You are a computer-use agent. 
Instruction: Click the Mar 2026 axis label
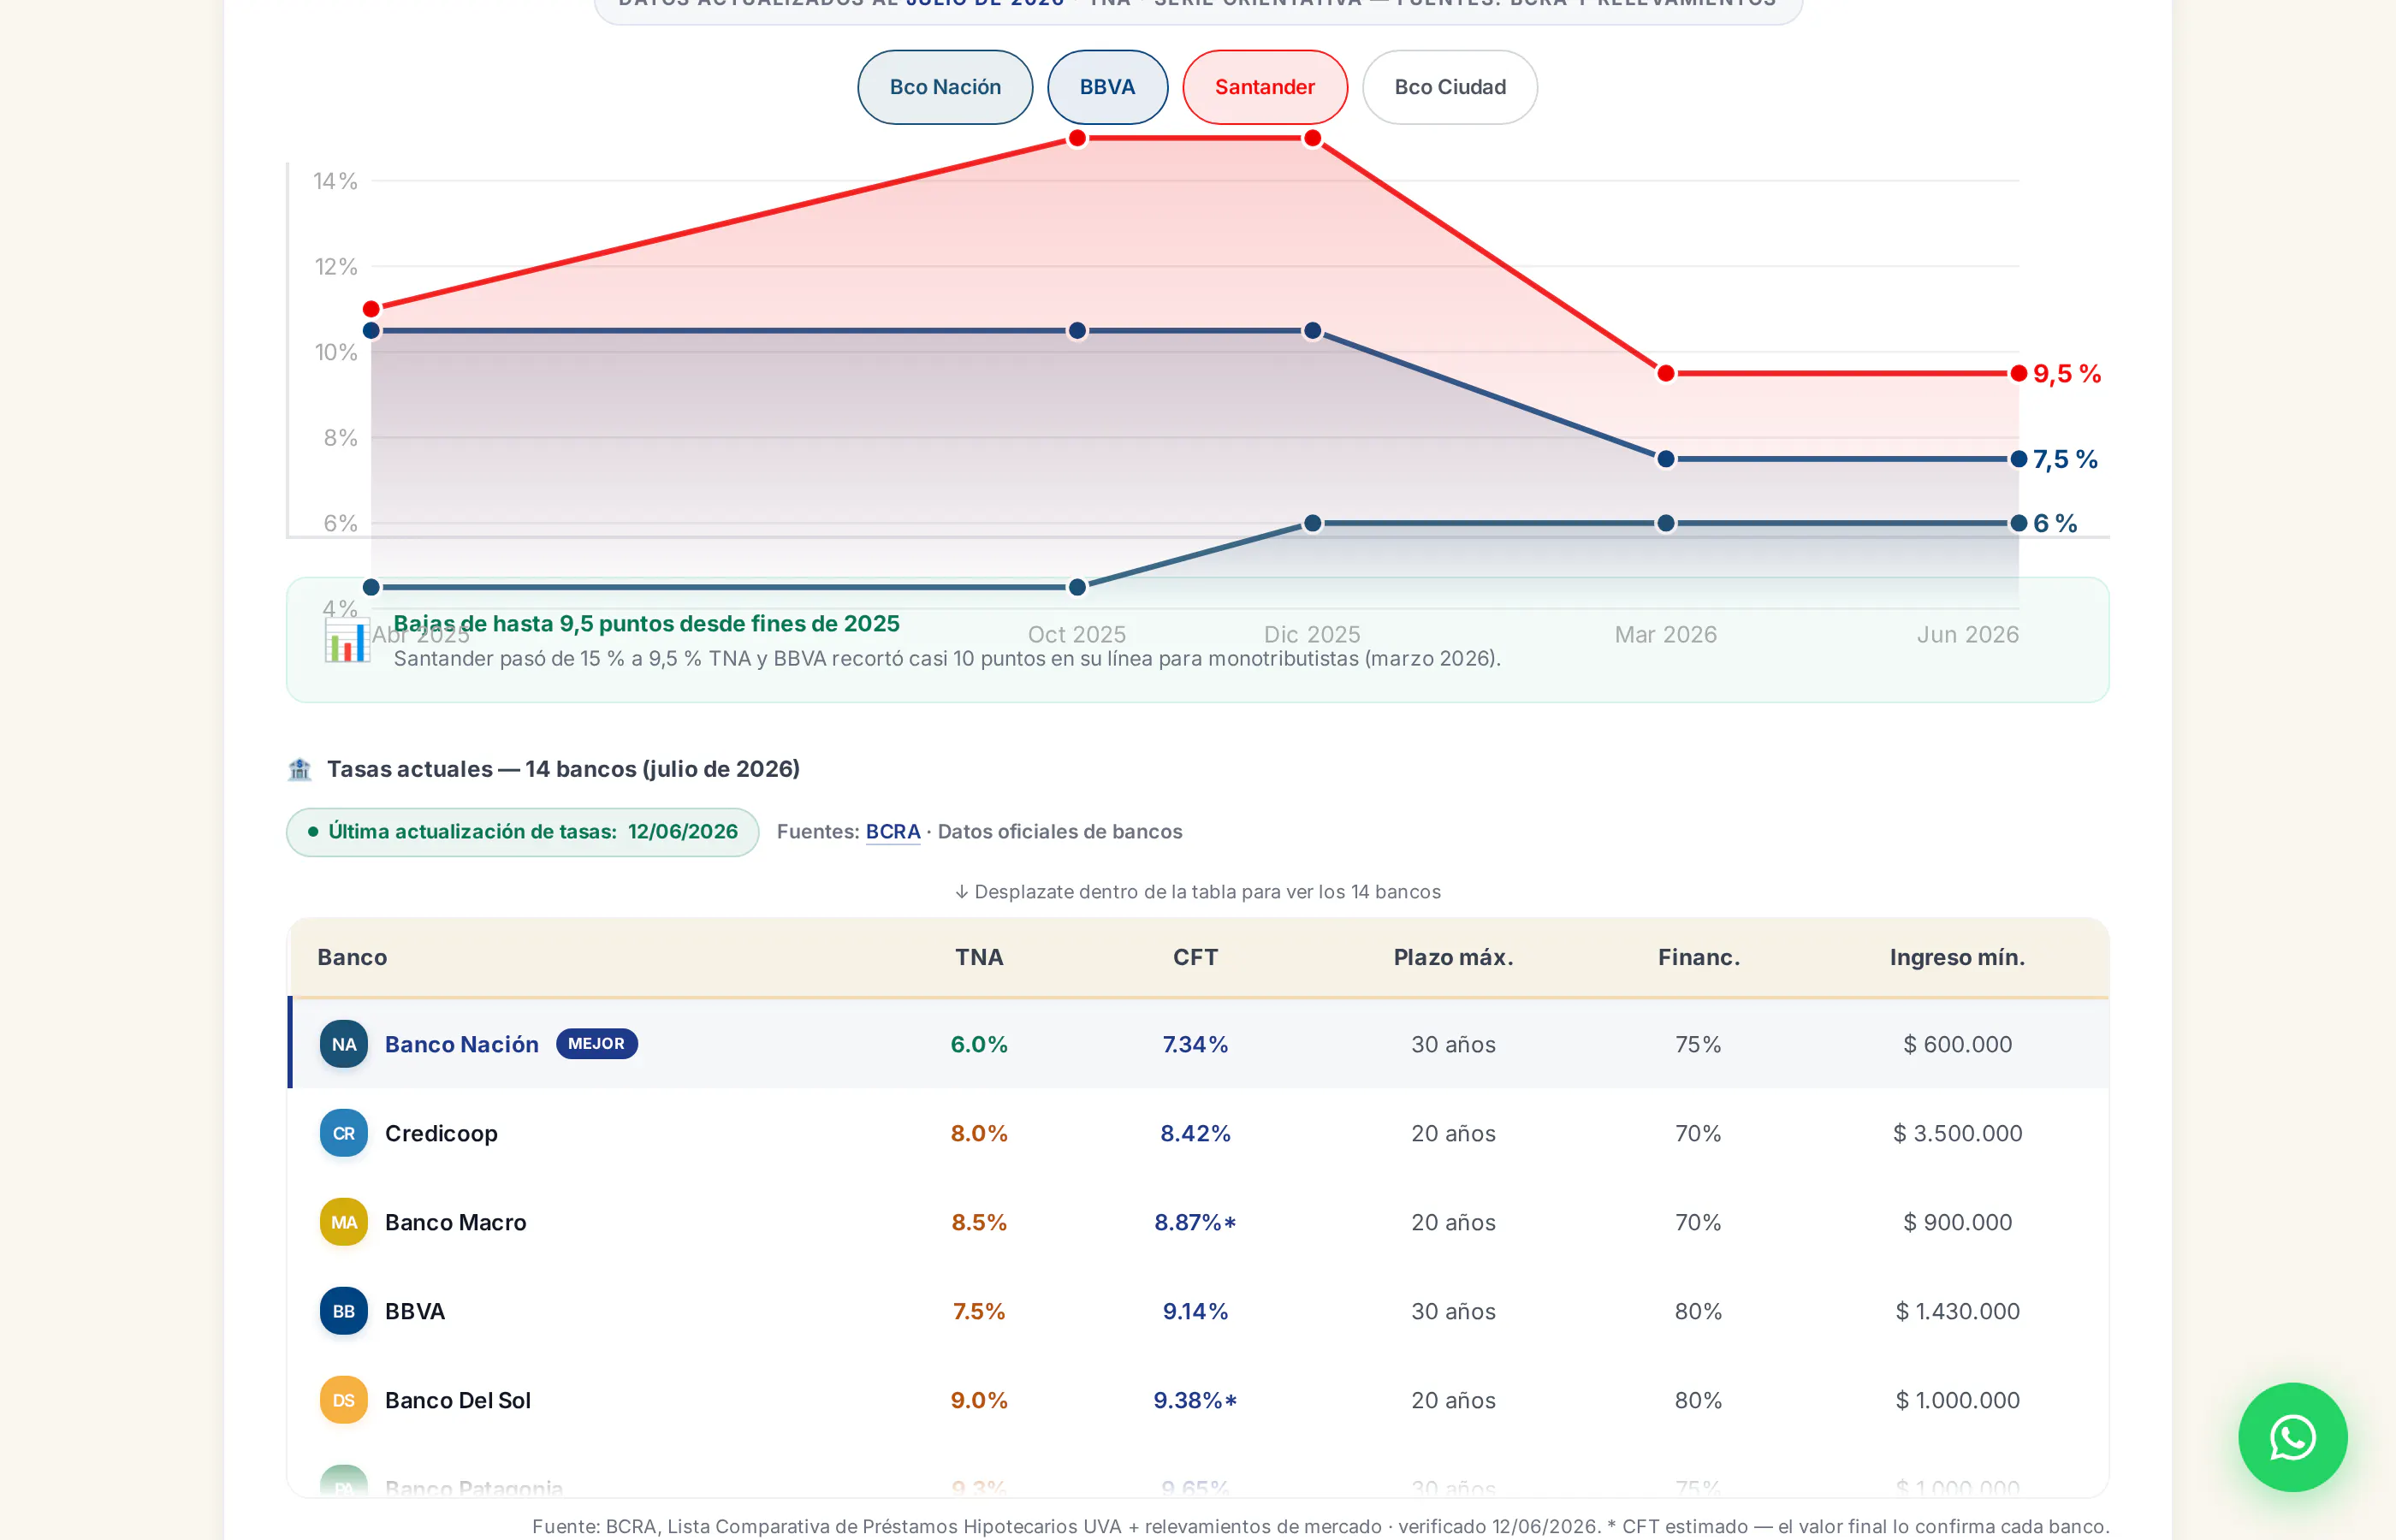1666,634
